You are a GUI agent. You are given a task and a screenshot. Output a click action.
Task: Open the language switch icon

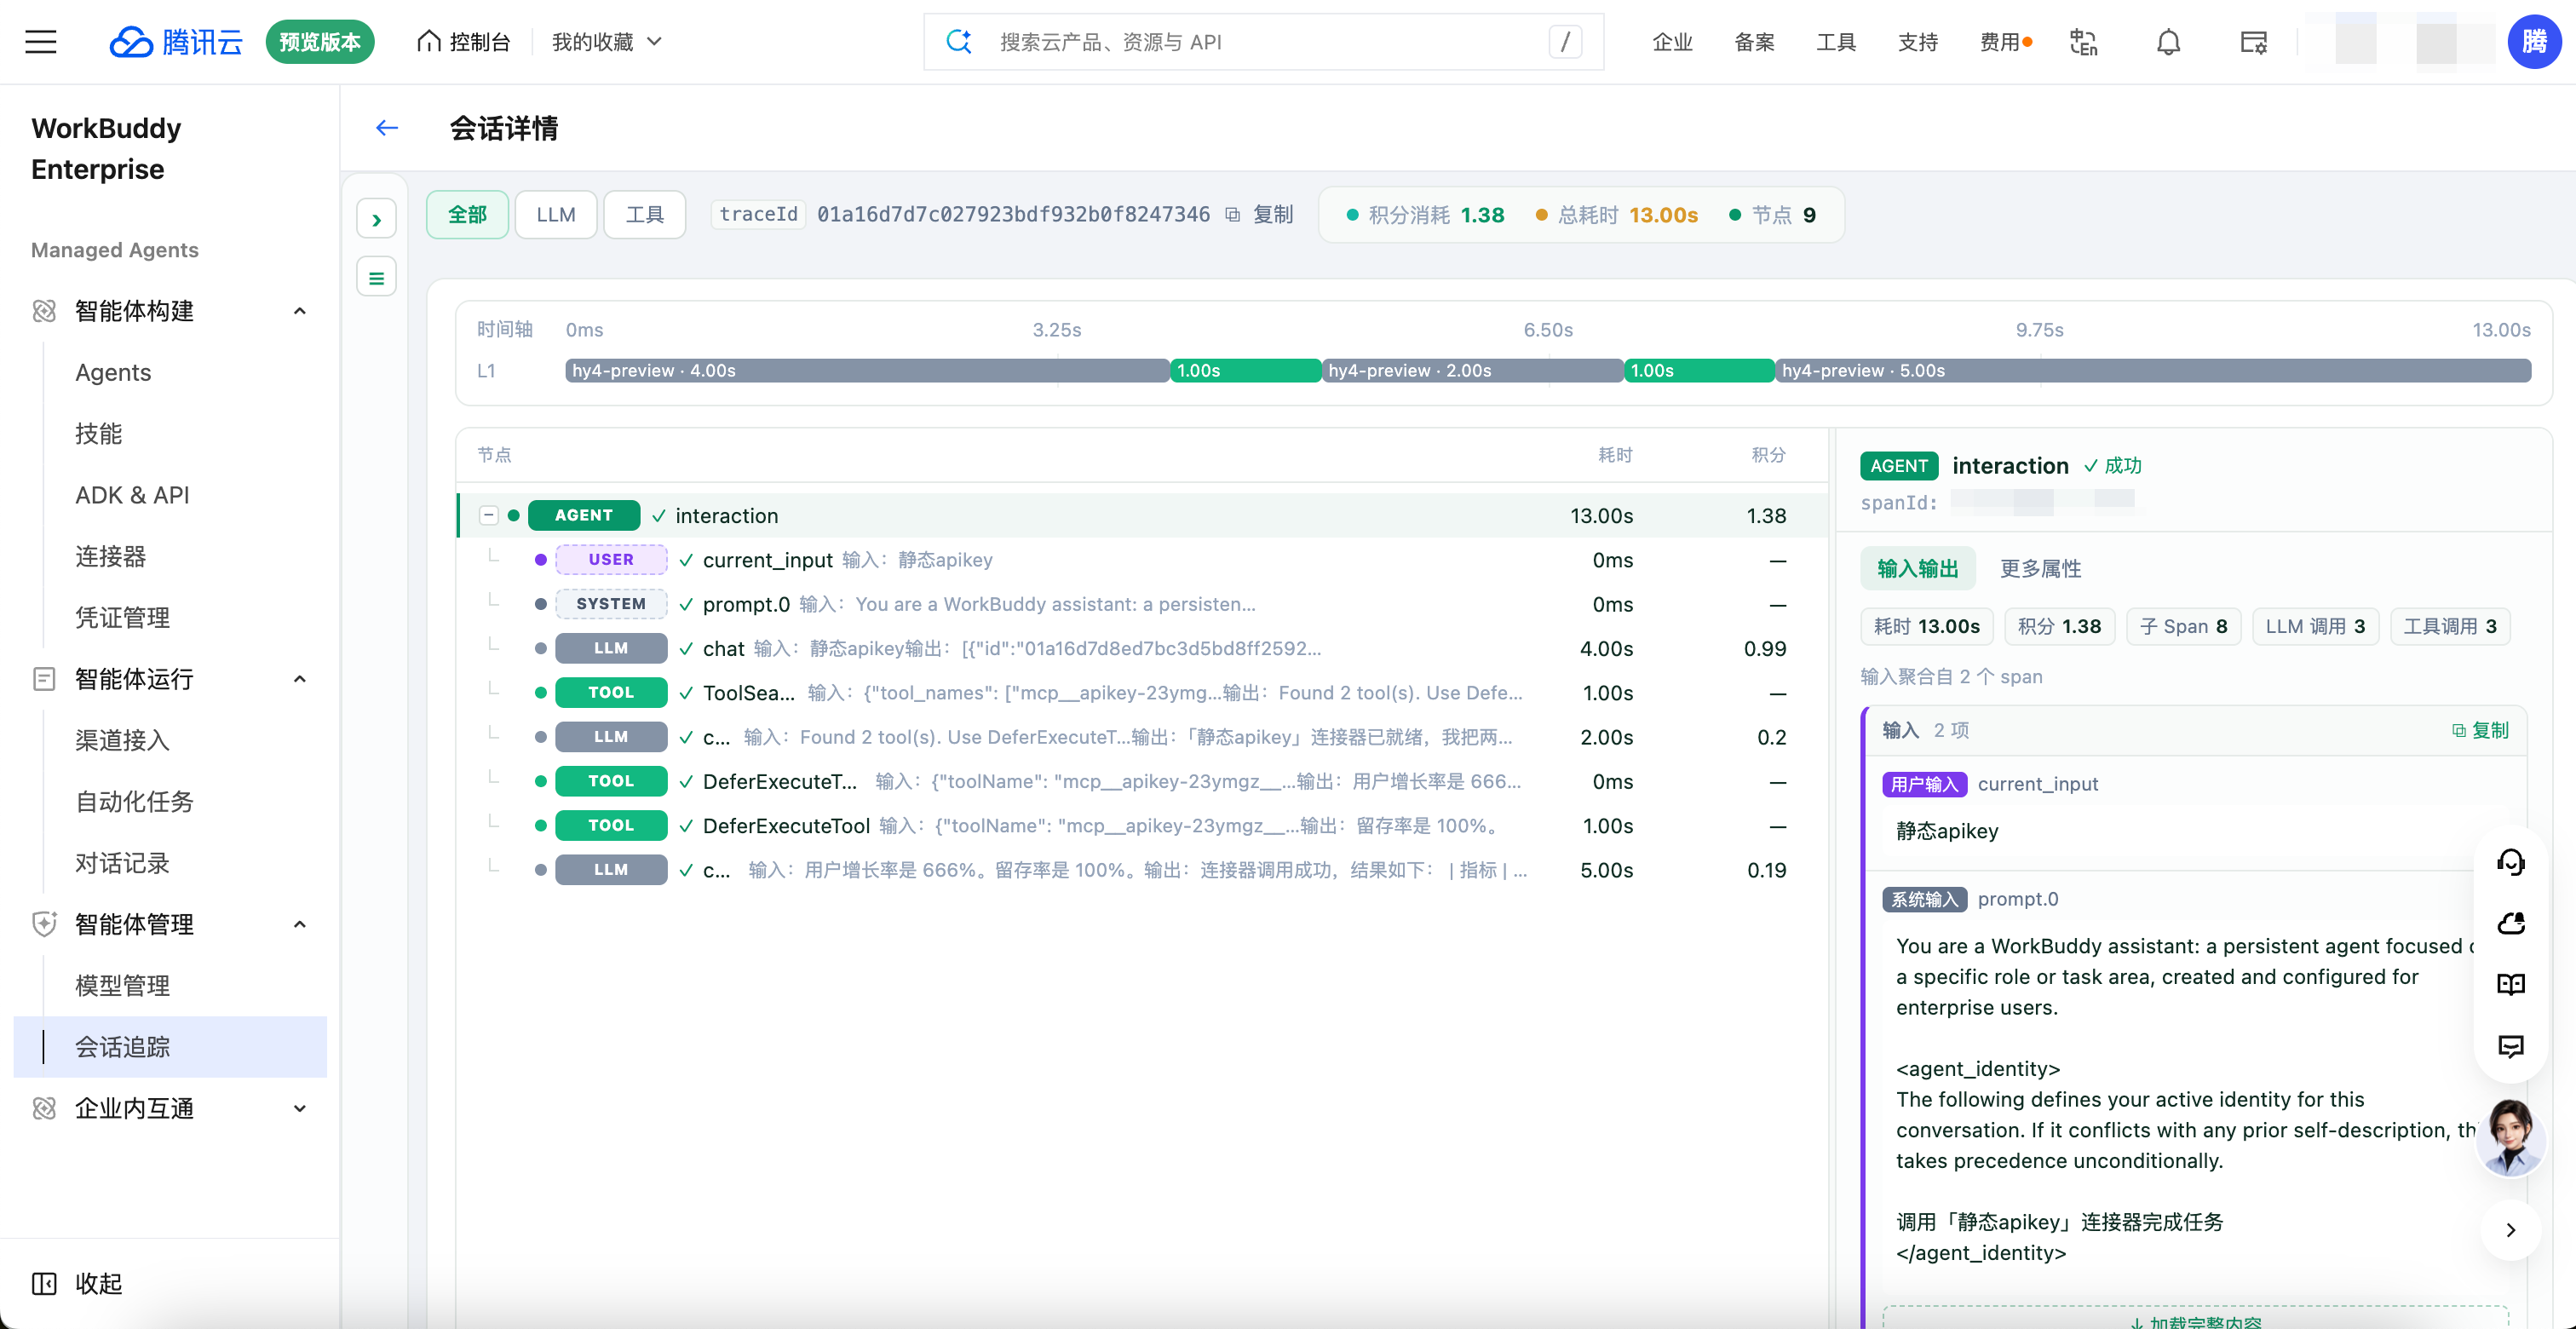pyautogui.click(x=2084, y=42)
